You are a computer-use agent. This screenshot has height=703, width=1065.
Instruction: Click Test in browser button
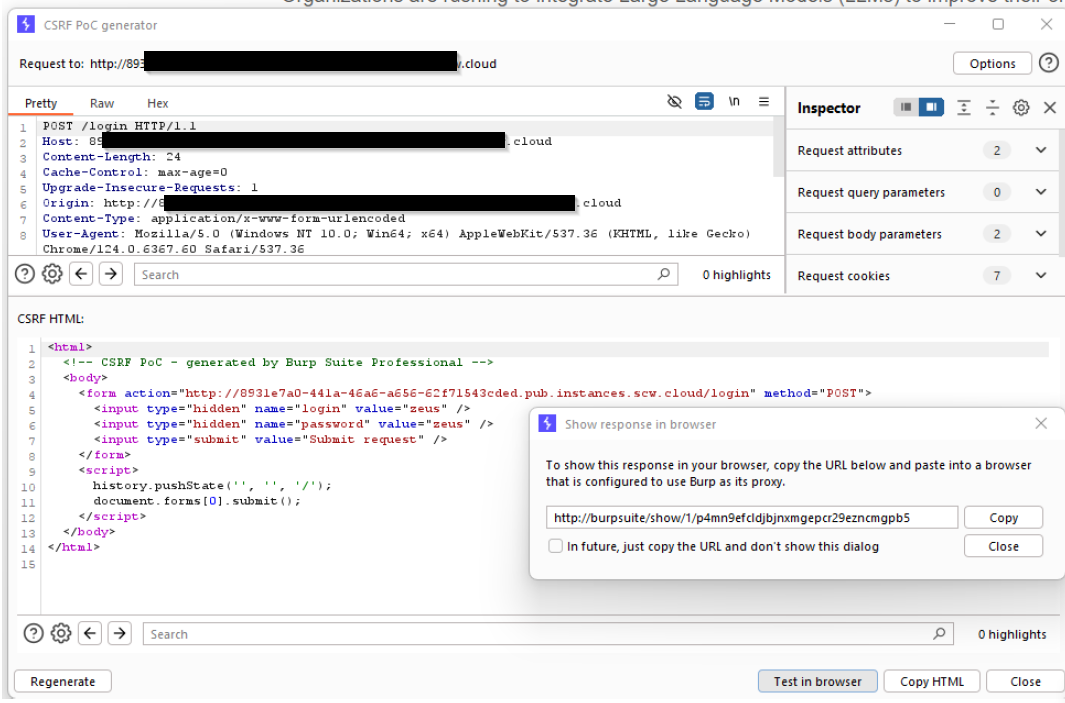817,681
